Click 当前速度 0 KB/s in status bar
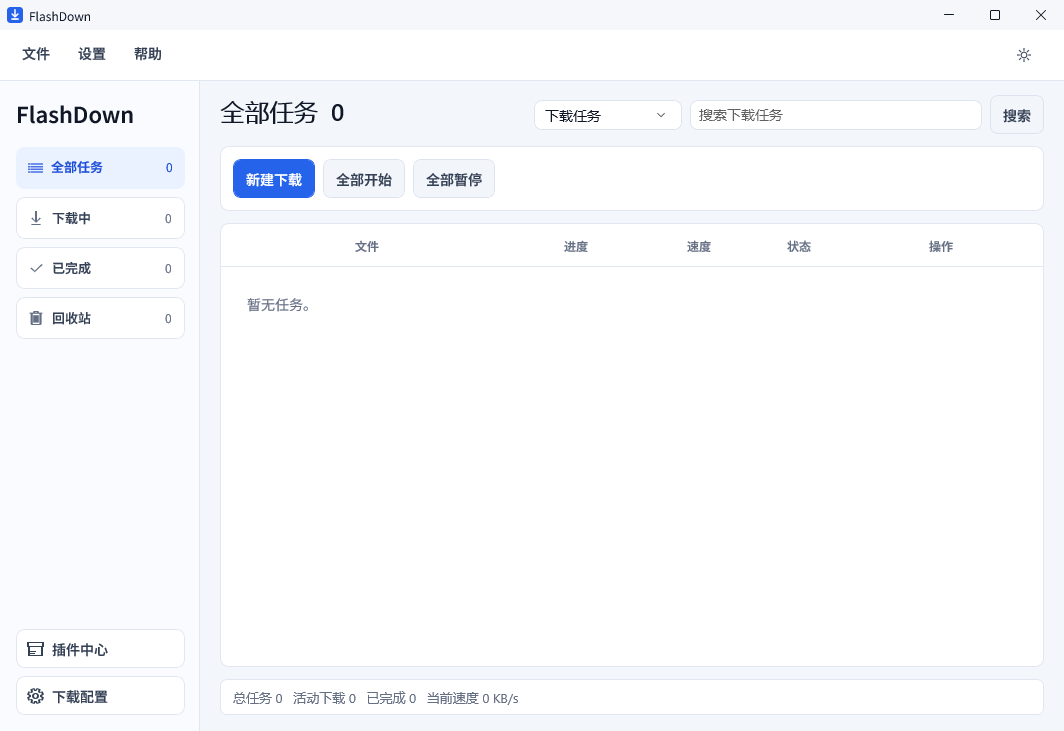The image size is (1064, 731). 472,698
